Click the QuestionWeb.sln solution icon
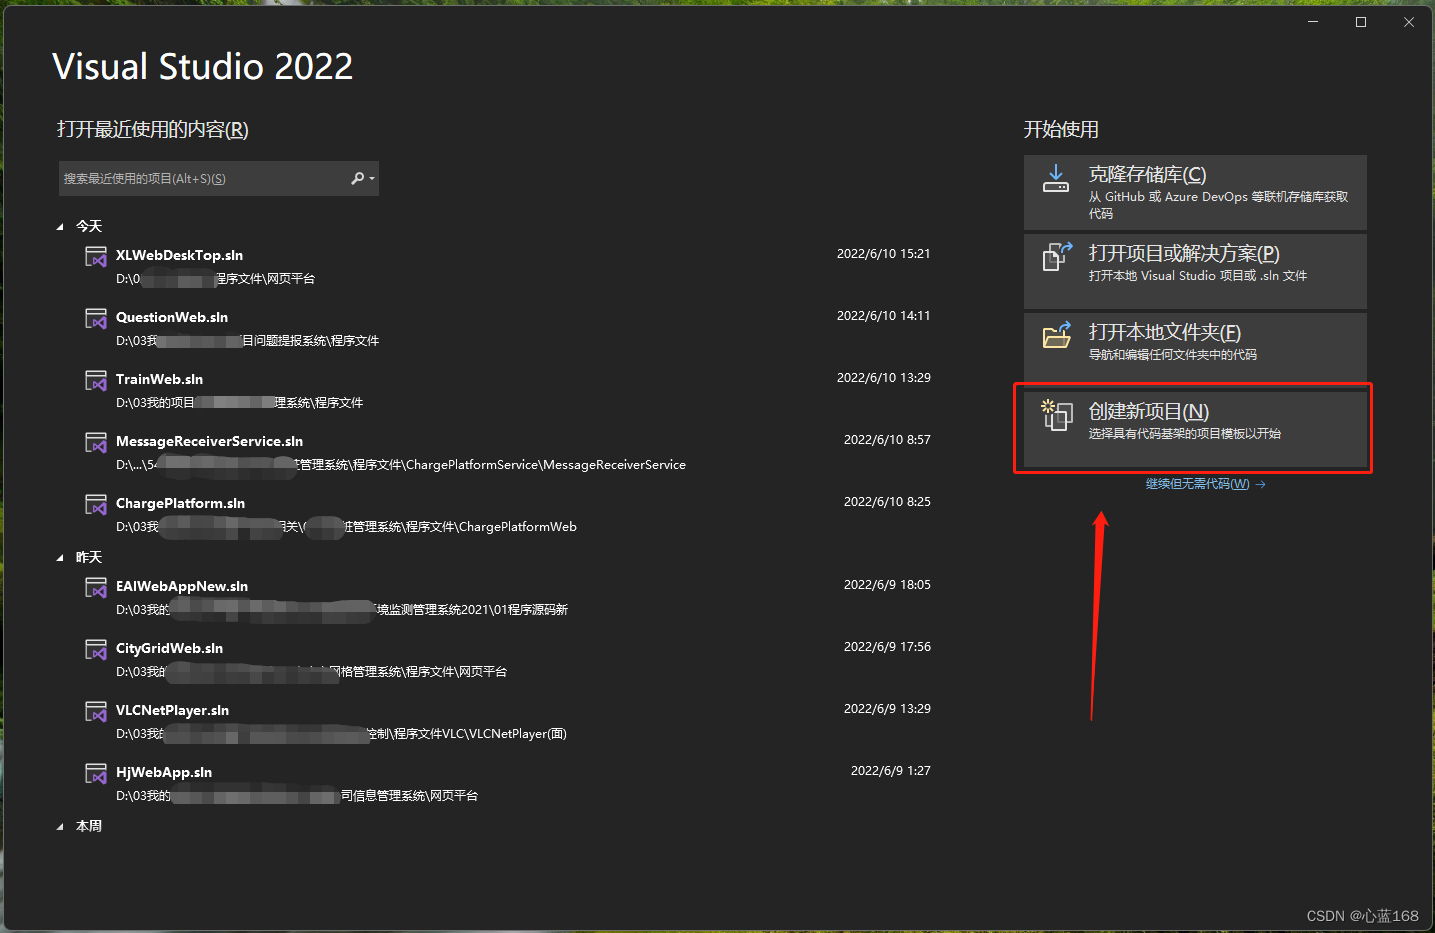Viewport: 1435px width, 933px height. [96, 319]
